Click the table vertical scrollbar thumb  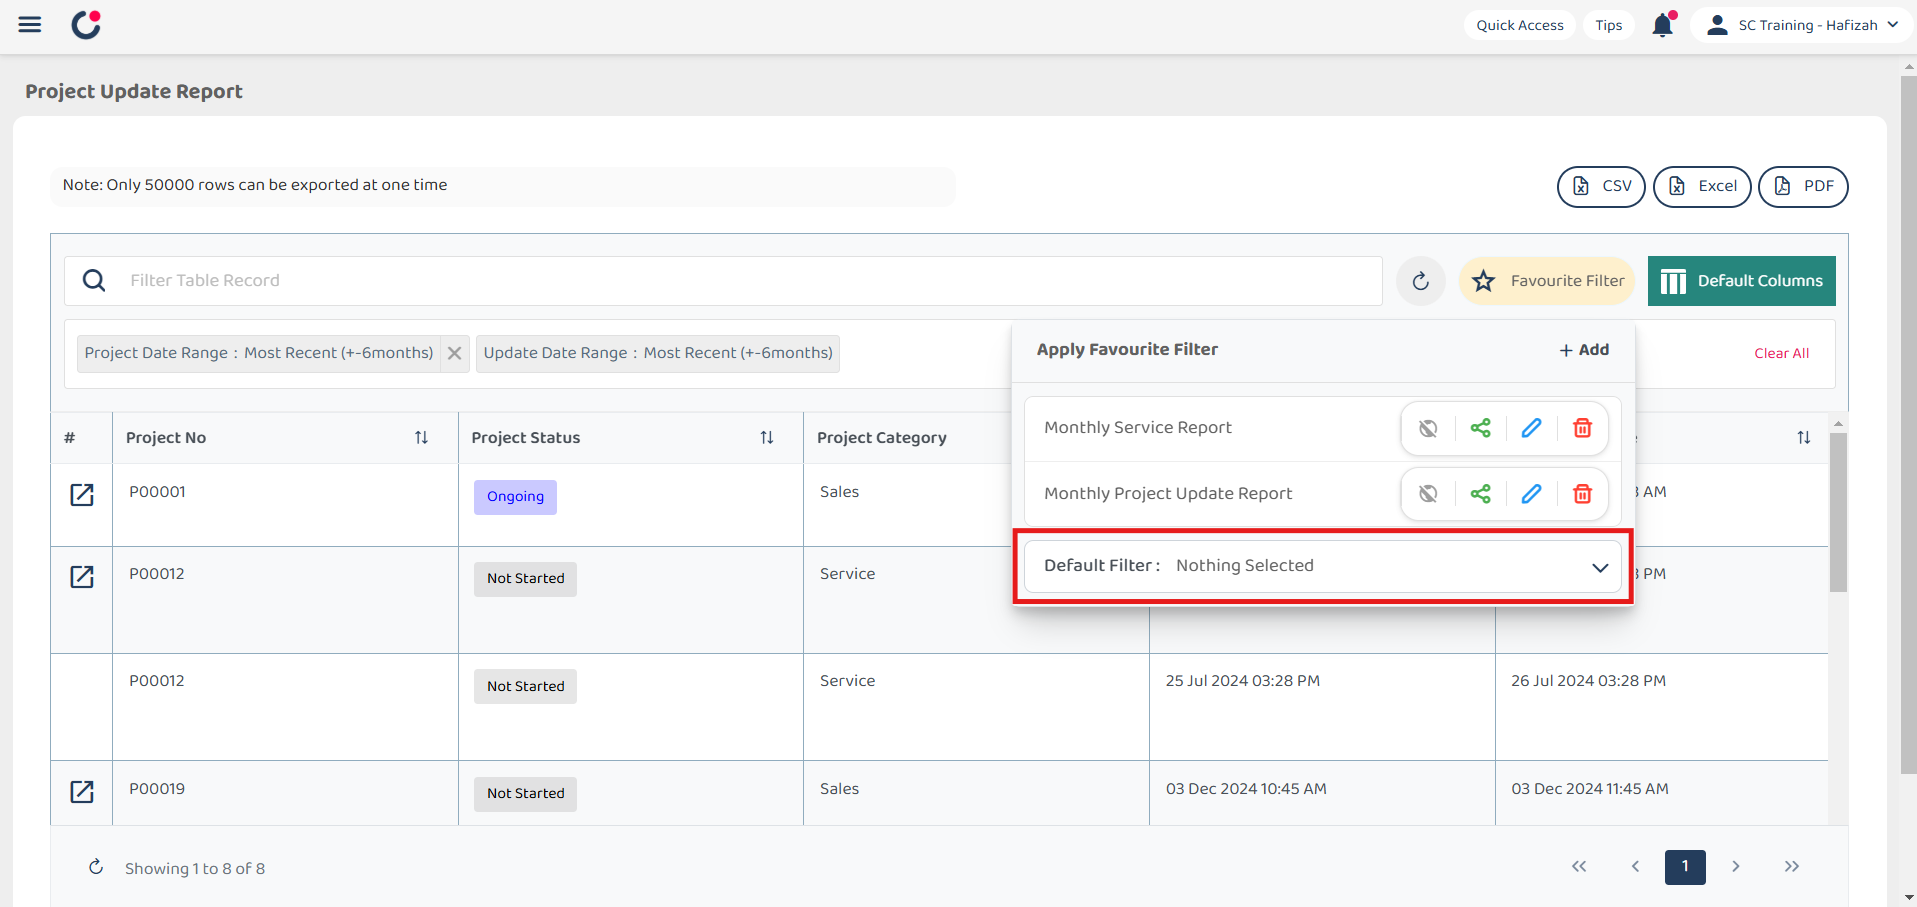(1838, 512)
